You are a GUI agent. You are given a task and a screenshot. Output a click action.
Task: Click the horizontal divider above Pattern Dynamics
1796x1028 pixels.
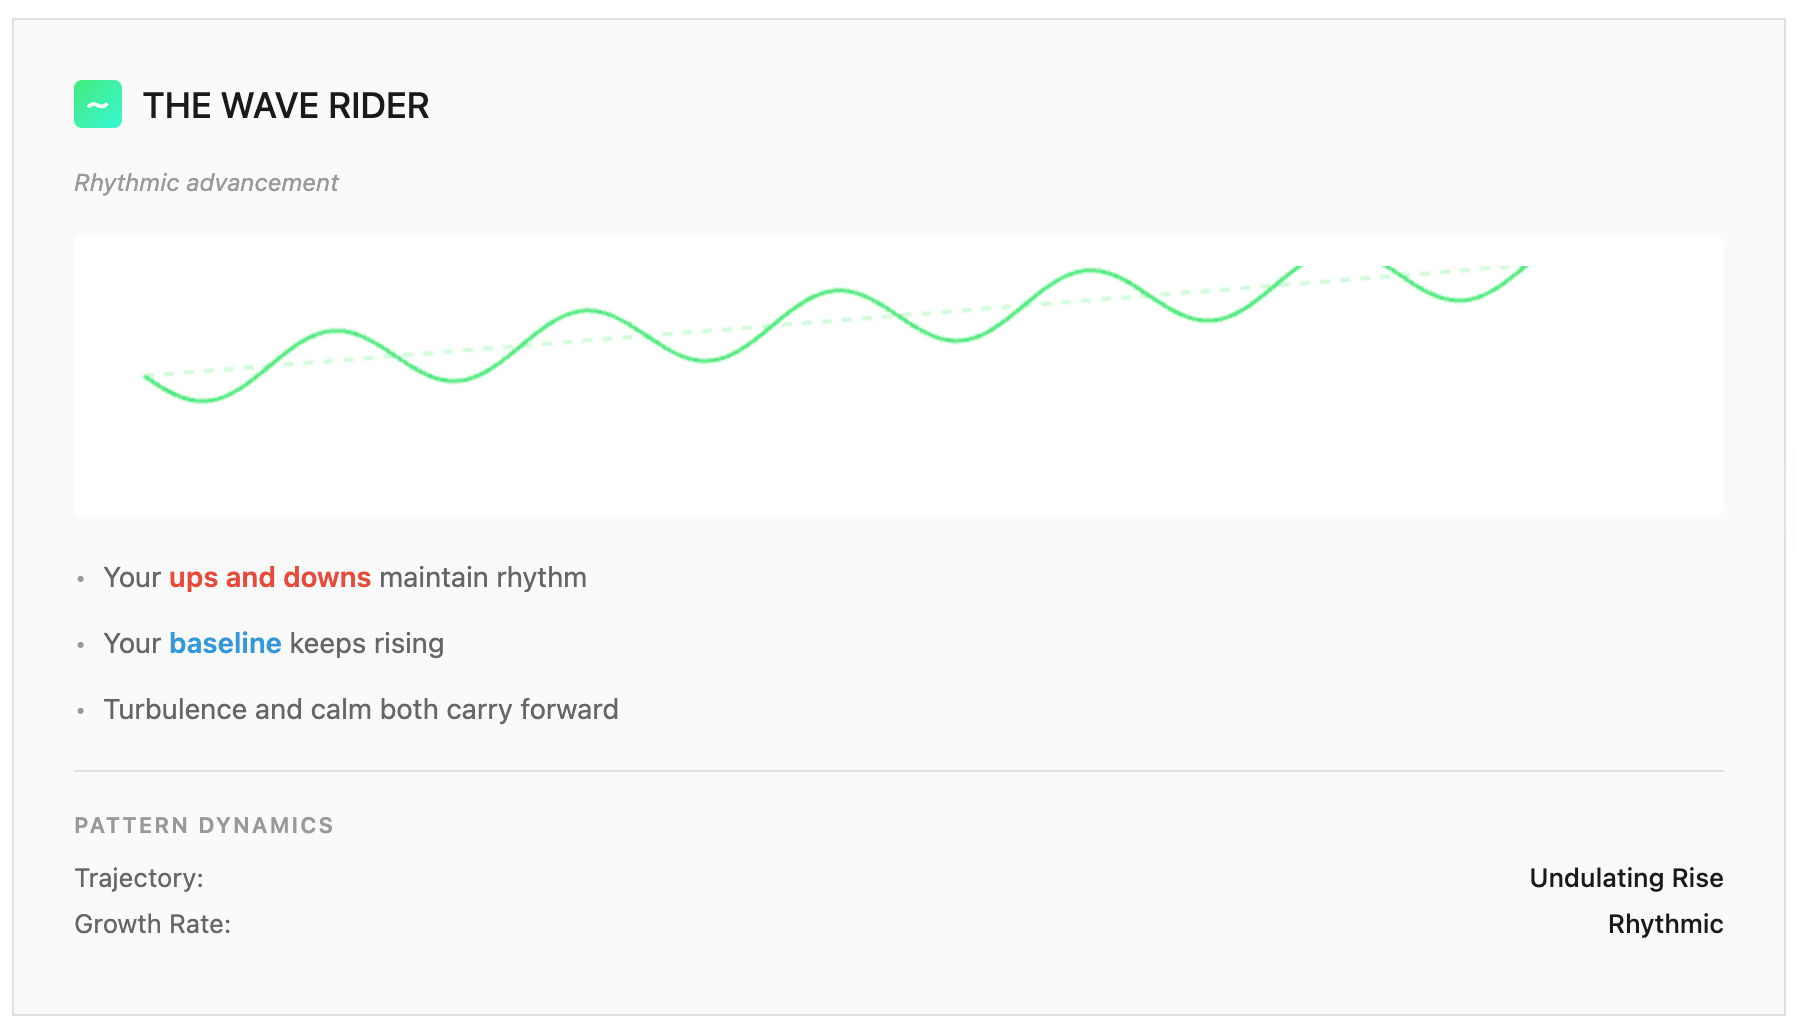(x=899, y=771)
